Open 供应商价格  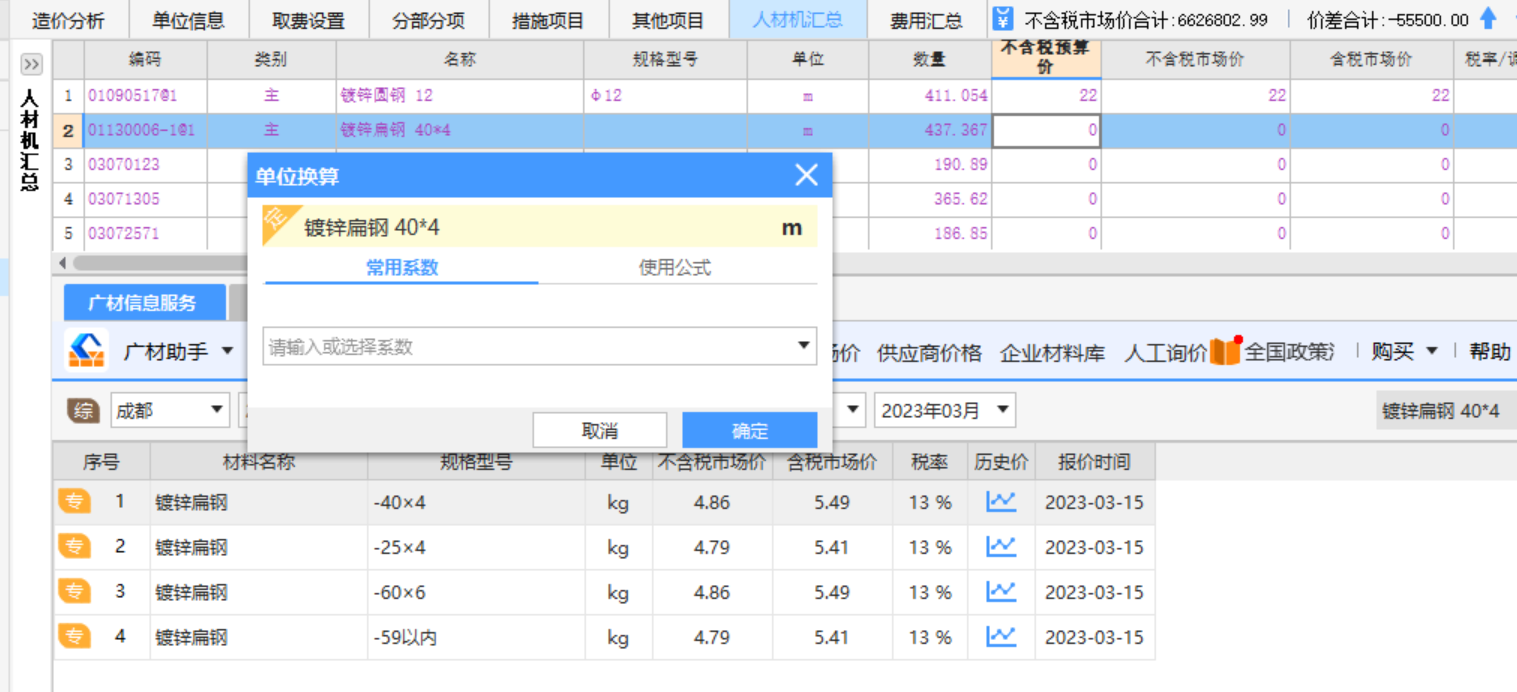pos(929,352)
